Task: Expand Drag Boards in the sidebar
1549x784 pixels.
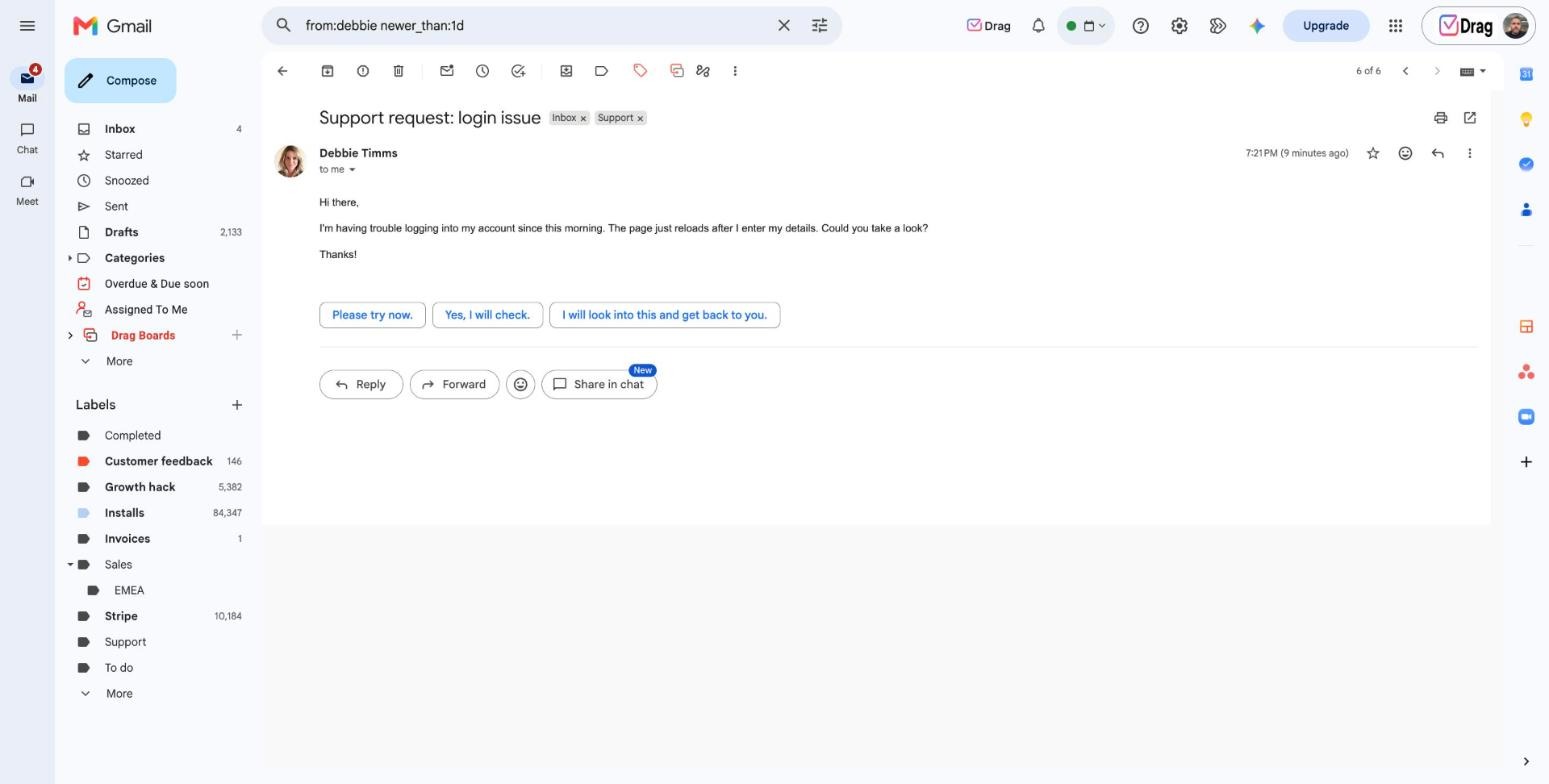Action: point(70,336)
